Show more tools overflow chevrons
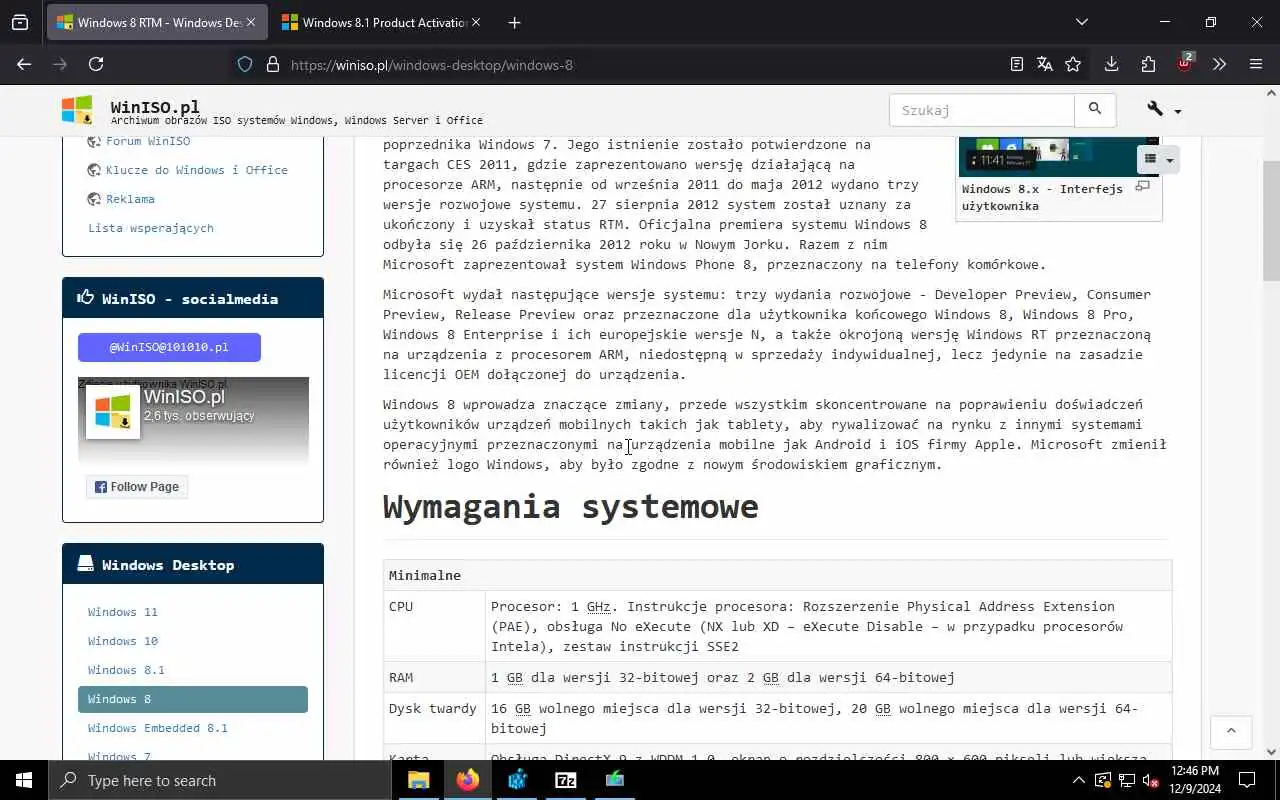This screenshot has width=1280, height=800. (1219, 64)
